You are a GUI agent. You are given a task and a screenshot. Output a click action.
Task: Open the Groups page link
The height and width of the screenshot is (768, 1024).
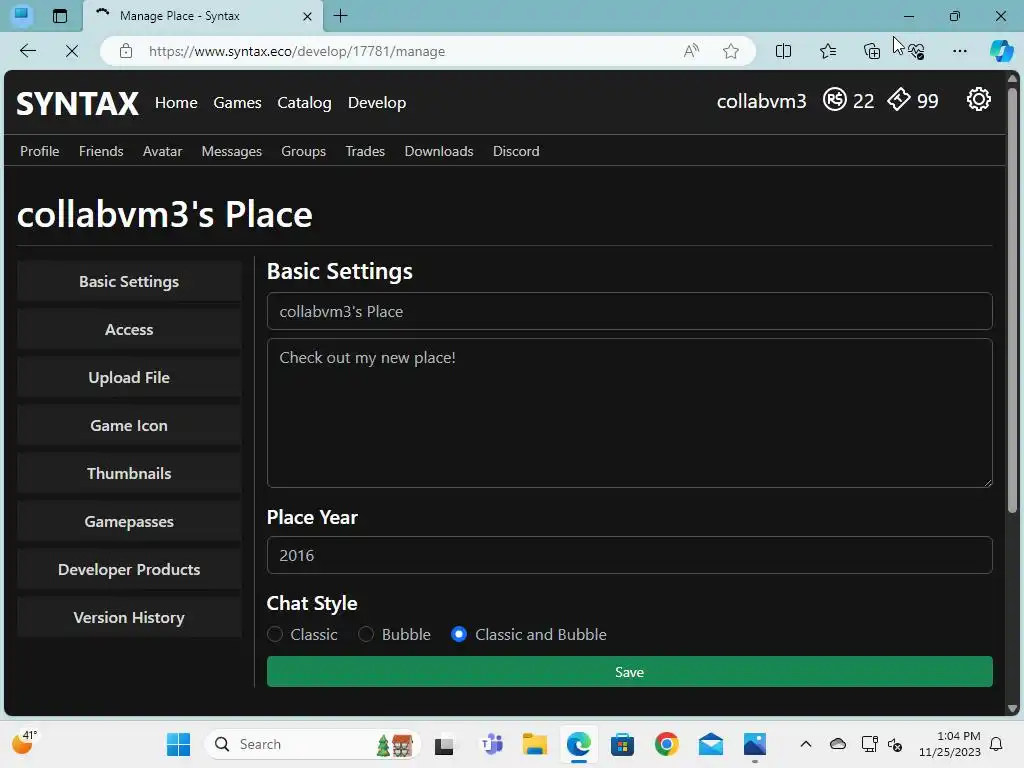click(x=304, y=151)
